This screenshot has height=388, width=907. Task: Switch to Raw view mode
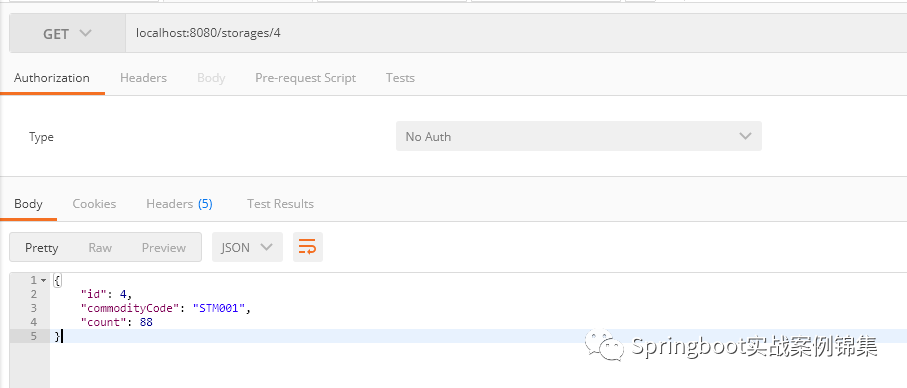[100, 247]
